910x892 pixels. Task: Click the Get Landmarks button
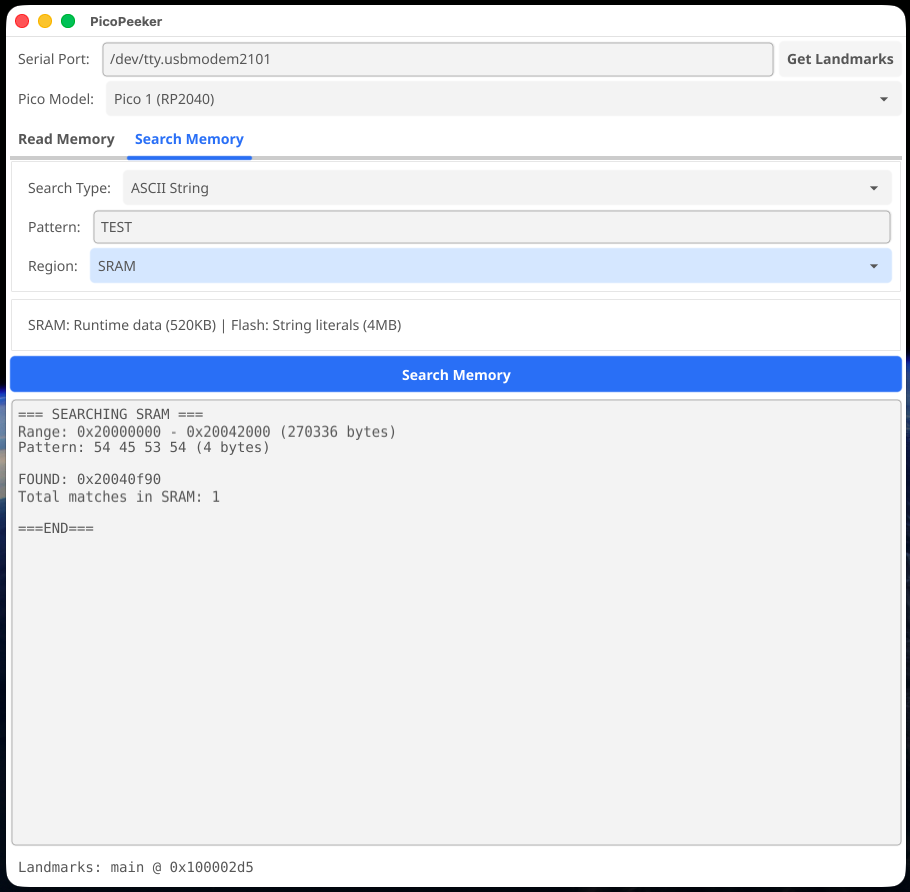(839, 59)
